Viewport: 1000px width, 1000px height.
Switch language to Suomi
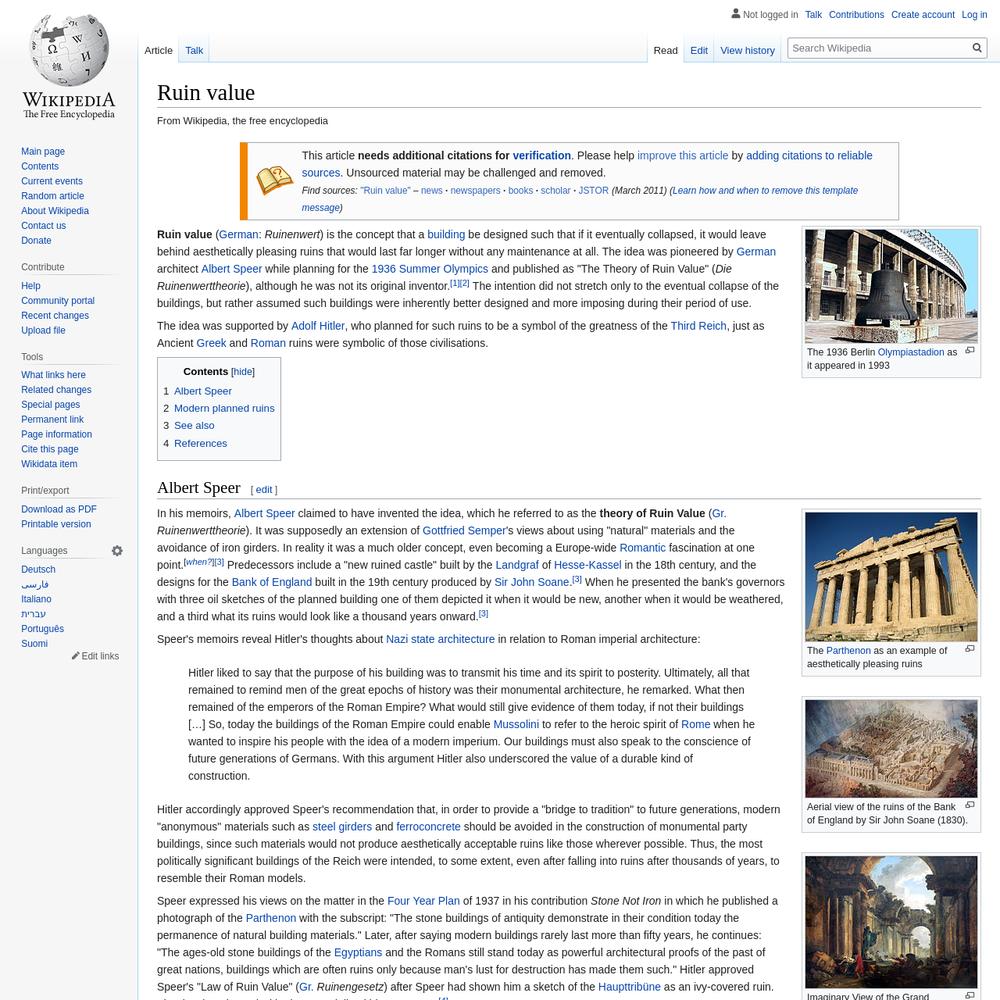pyautogui.click(x=34, y=643)
